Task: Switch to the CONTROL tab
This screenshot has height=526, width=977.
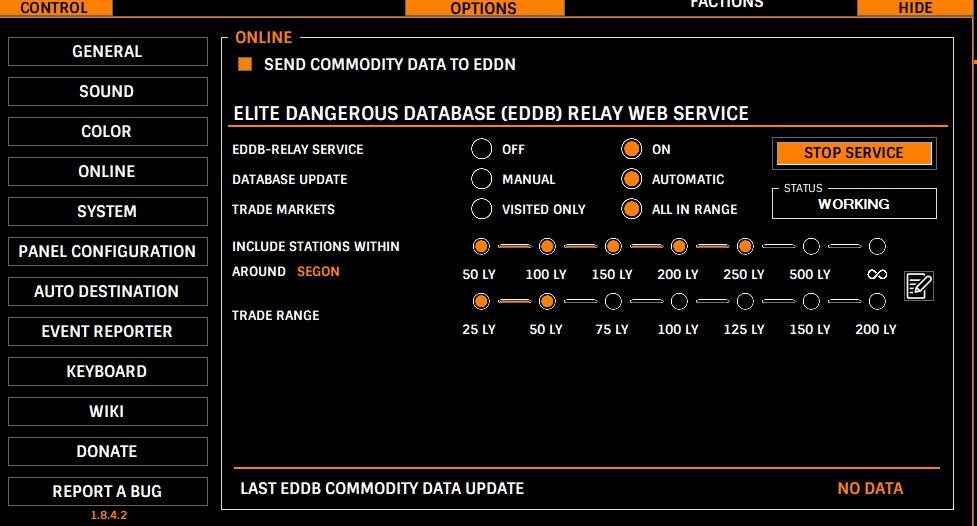Action: pos(56,7)
